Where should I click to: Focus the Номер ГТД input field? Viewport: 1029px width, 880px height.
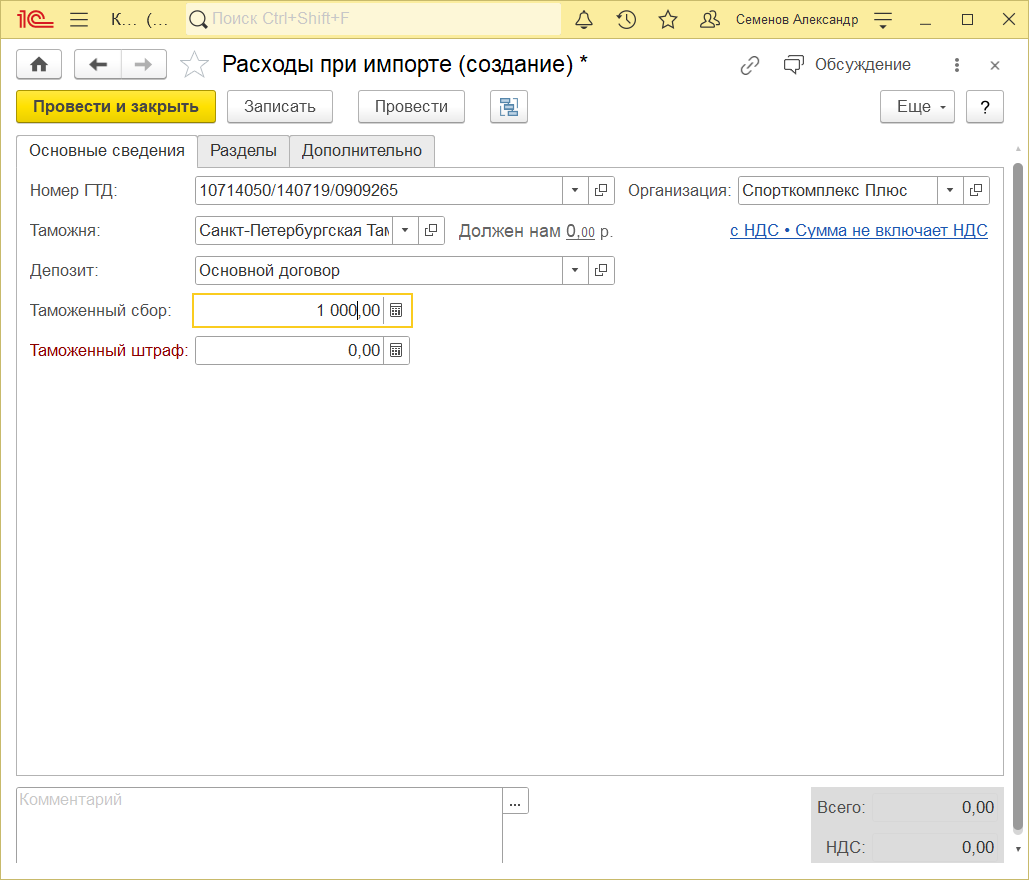tap(379, 190)
